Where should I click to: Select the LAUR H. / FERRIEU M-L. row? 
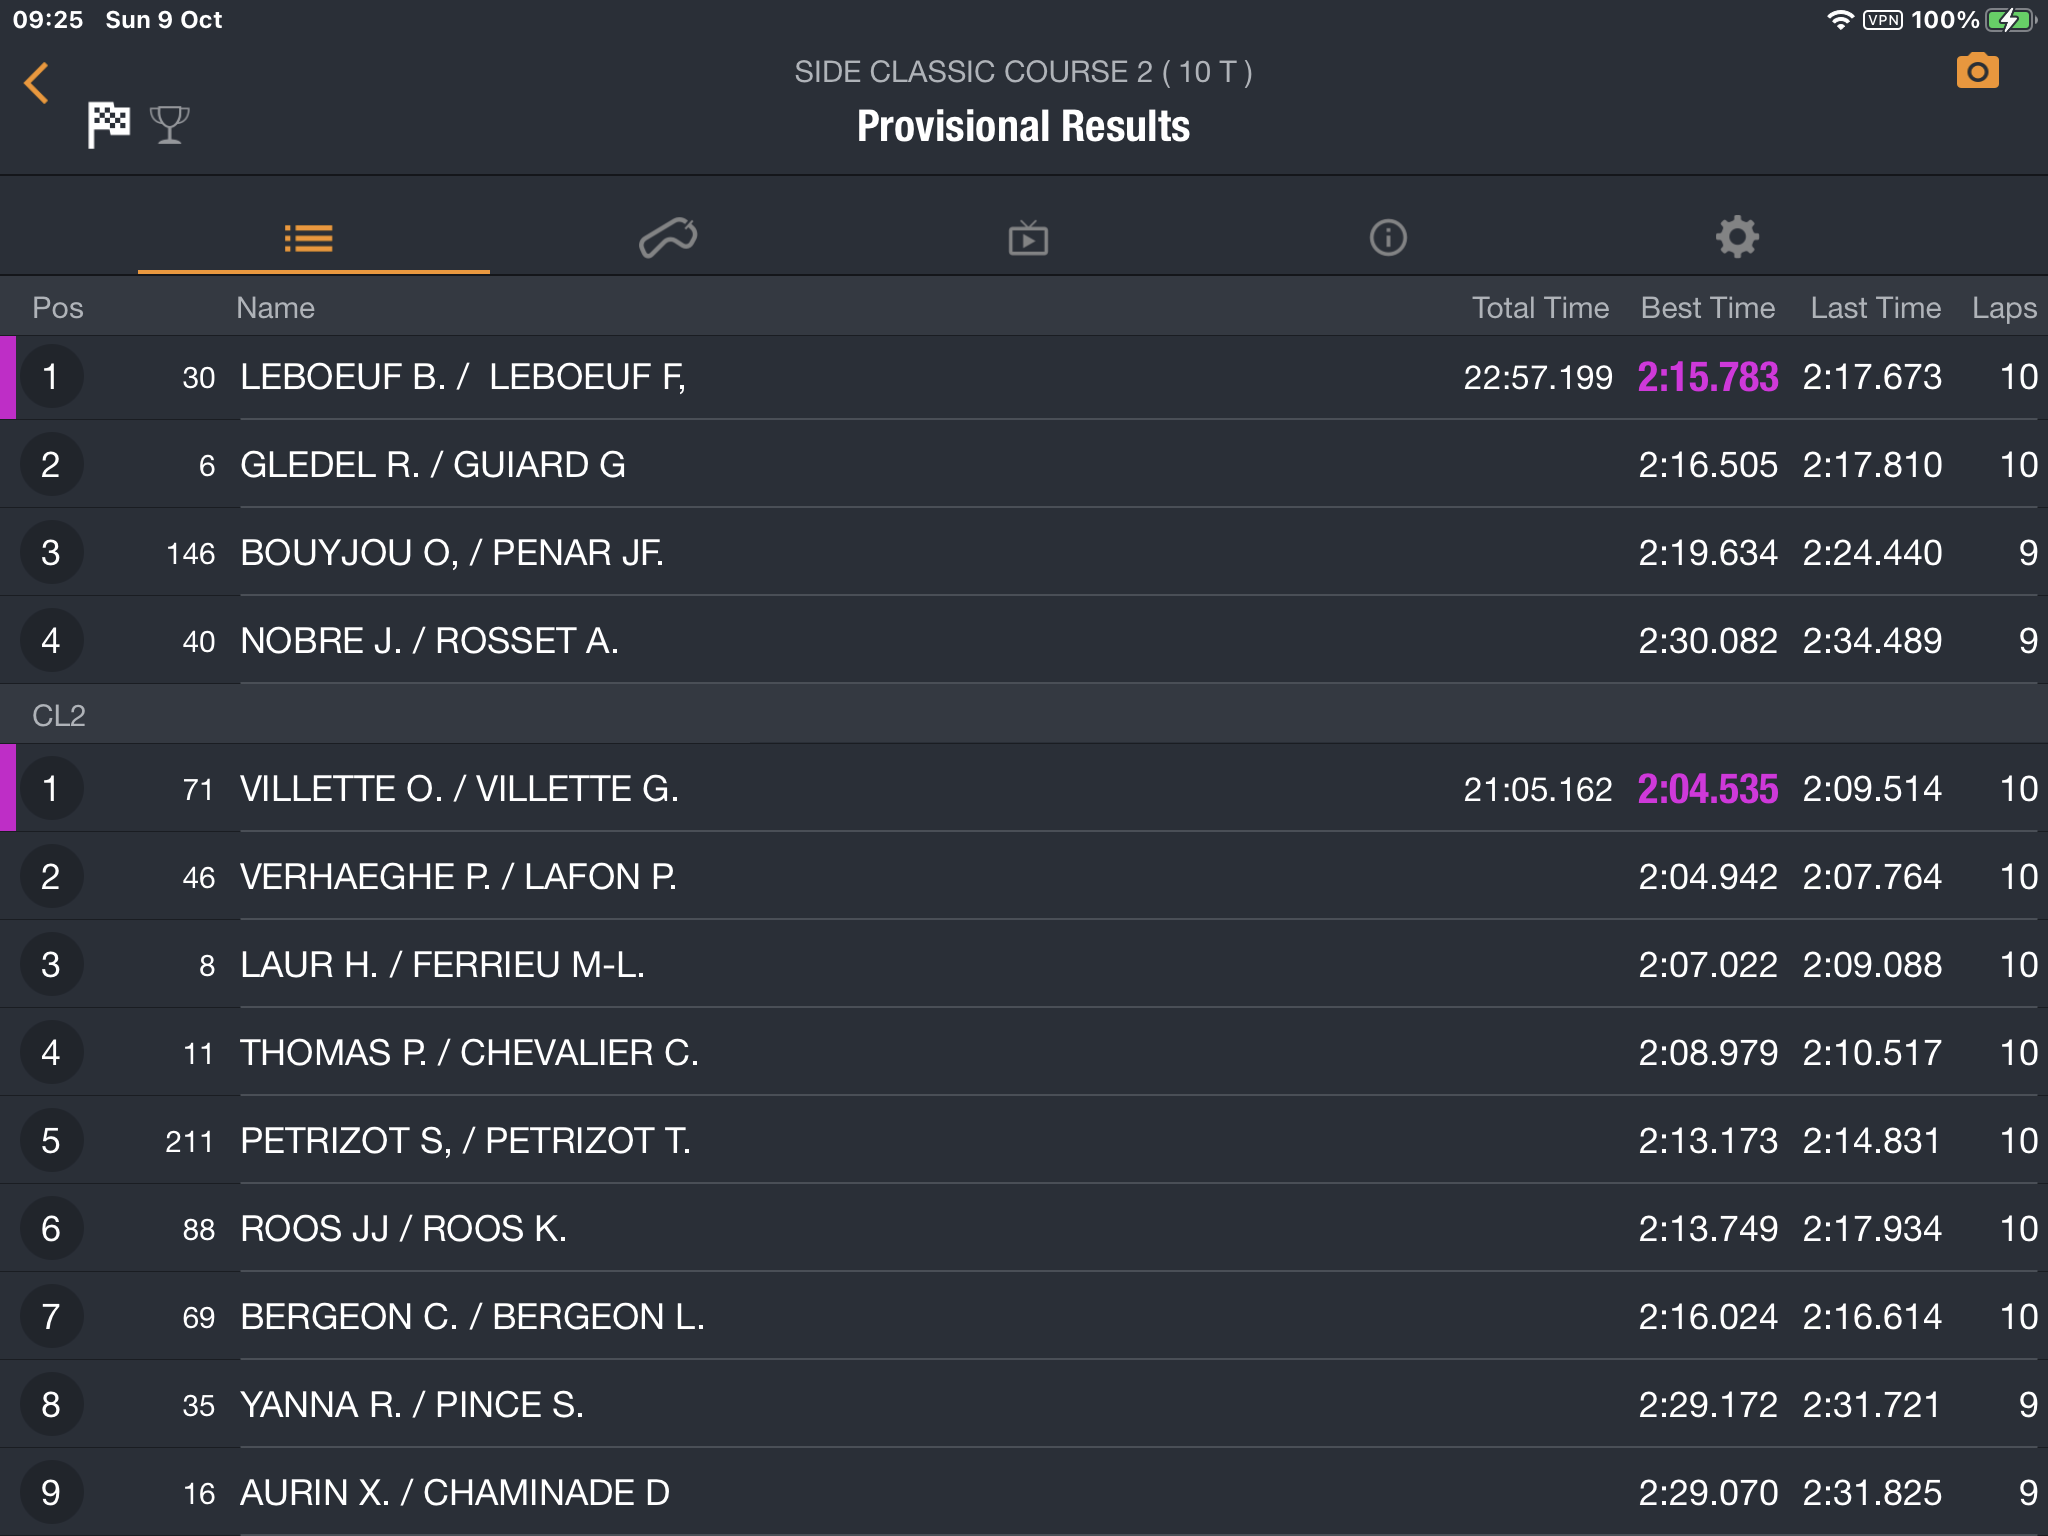(x=1024, y=965)
